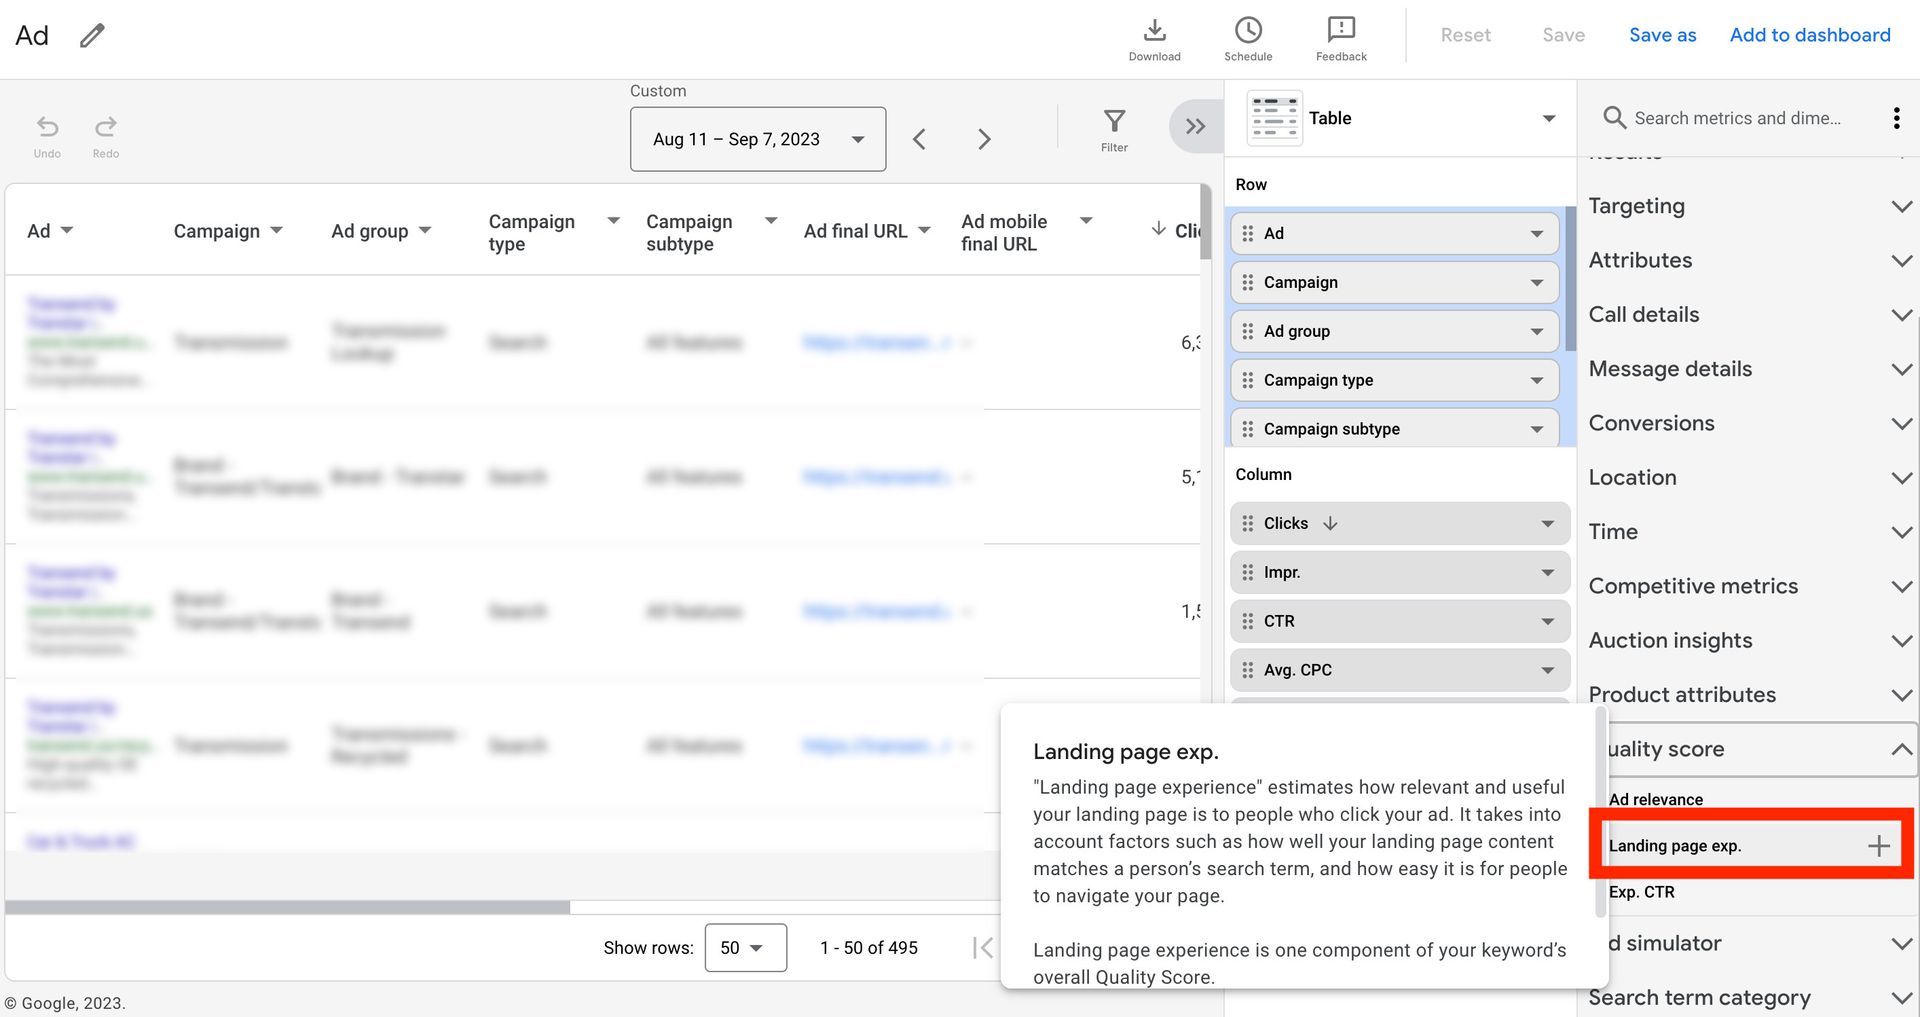Click drag handle of Clicks column chip
The height and width of the screenshot is (1017, 1920).
pyautogui.click(x=1247, y=523)
